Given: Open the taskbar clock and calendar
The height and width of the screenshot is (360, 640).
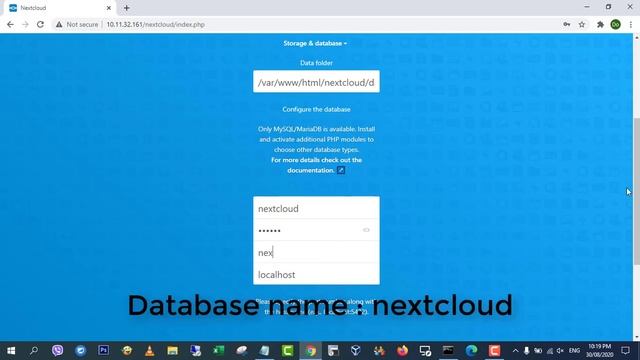Looking at the screenshot, I should click(x=600, y=350).
